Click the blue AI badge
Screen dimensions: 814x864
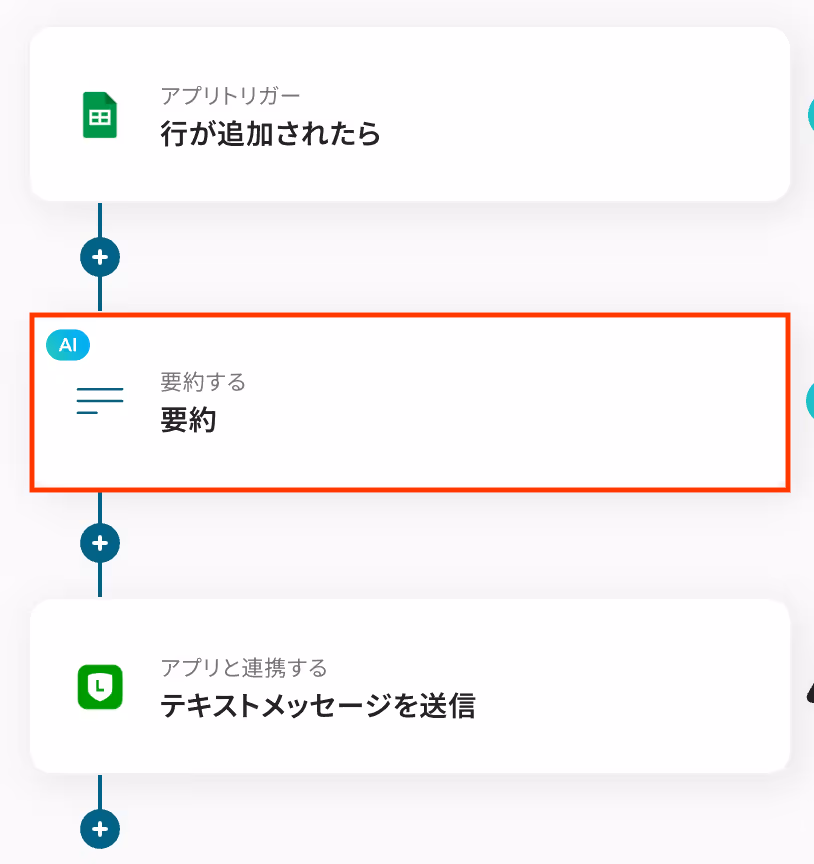68,345
